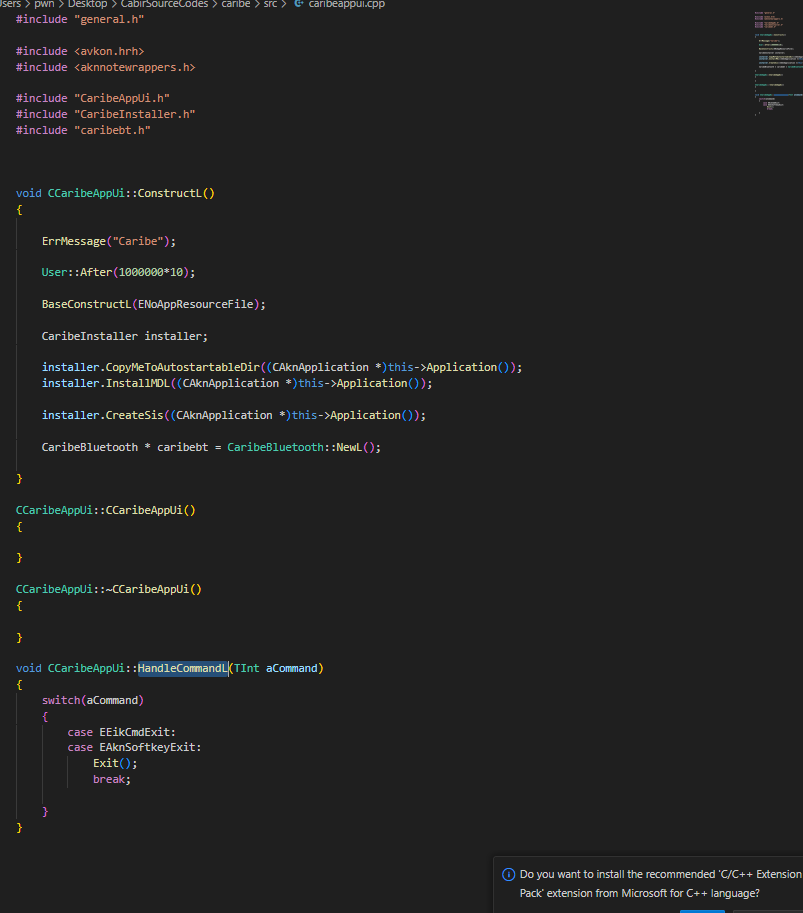
Task: Open the 'caribe' breadcrumb folder
Action: (236, 3)
